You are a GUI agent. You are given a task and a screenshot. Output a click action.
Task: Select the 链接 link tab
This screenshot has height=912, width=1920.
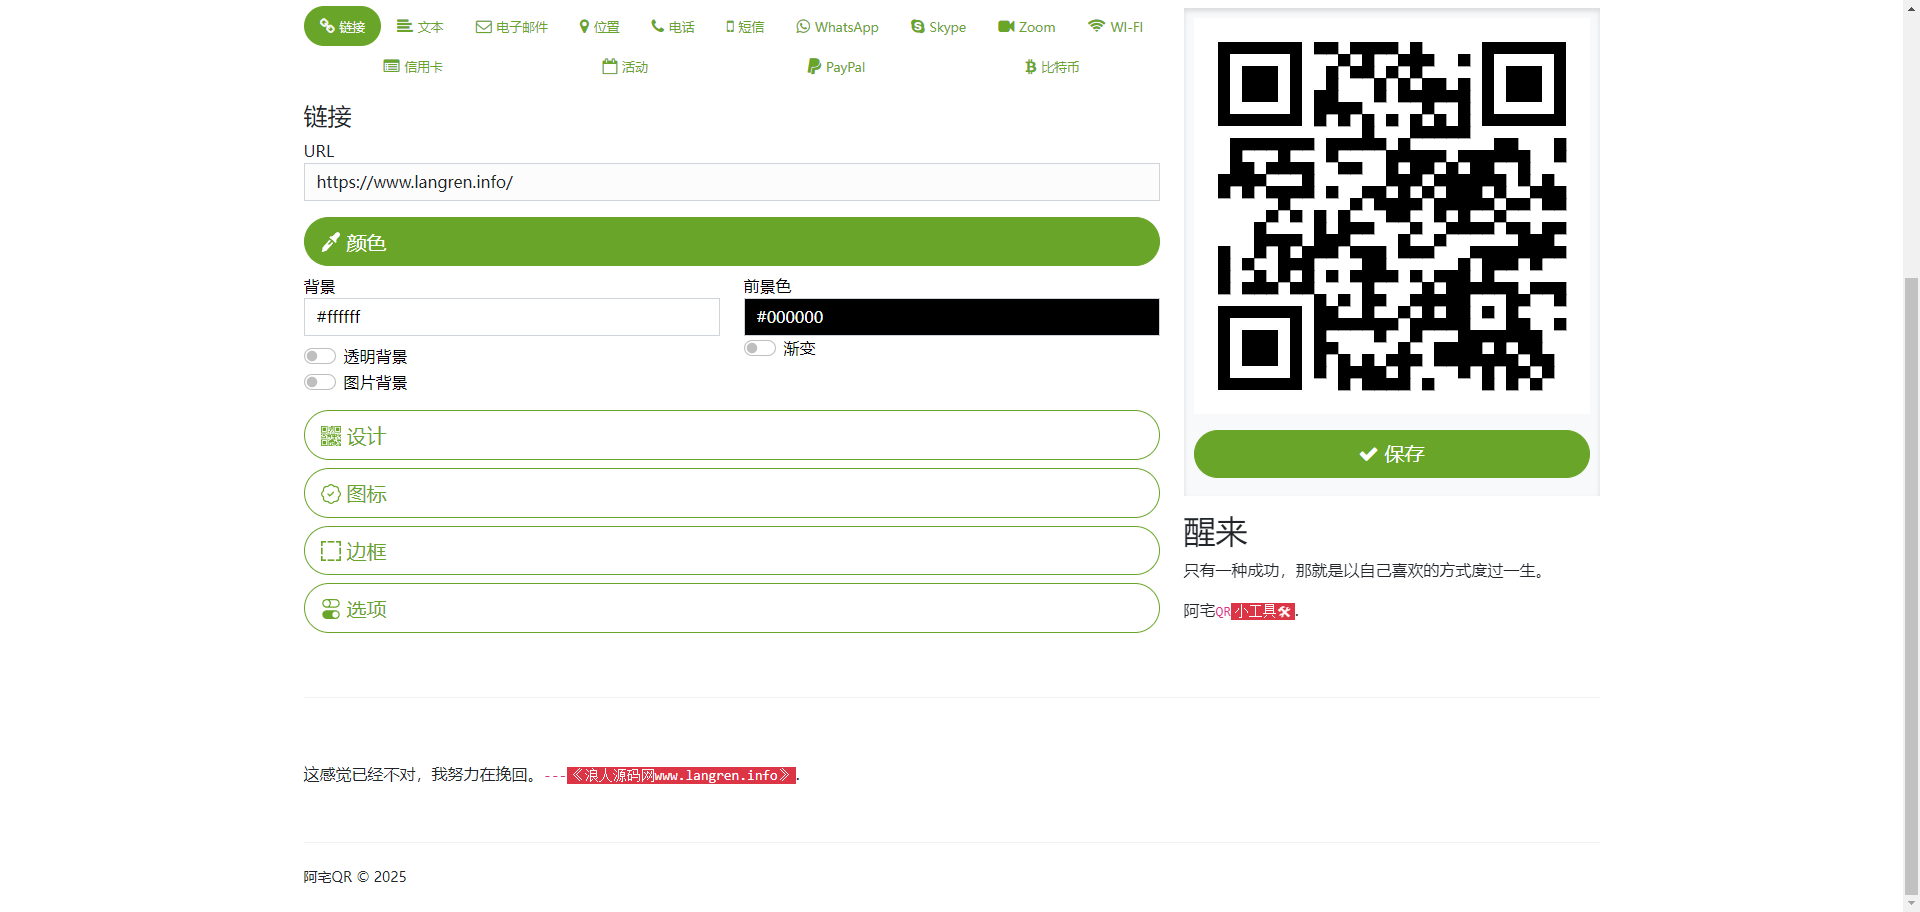(342, 27)
